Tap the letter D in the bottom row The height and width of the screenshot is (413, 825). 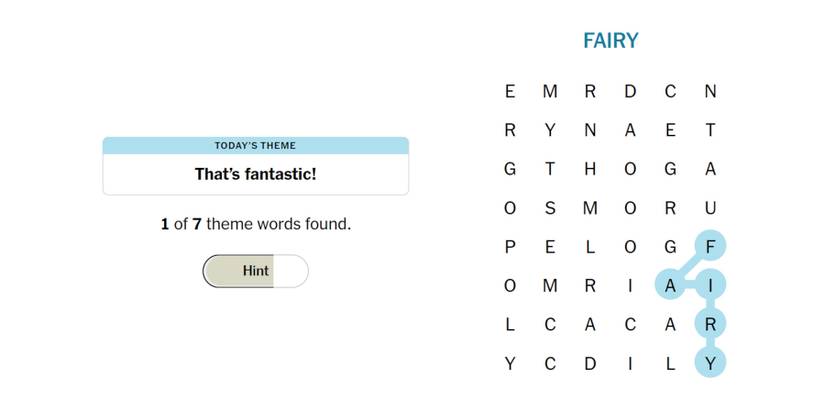(x=590, y=364)
